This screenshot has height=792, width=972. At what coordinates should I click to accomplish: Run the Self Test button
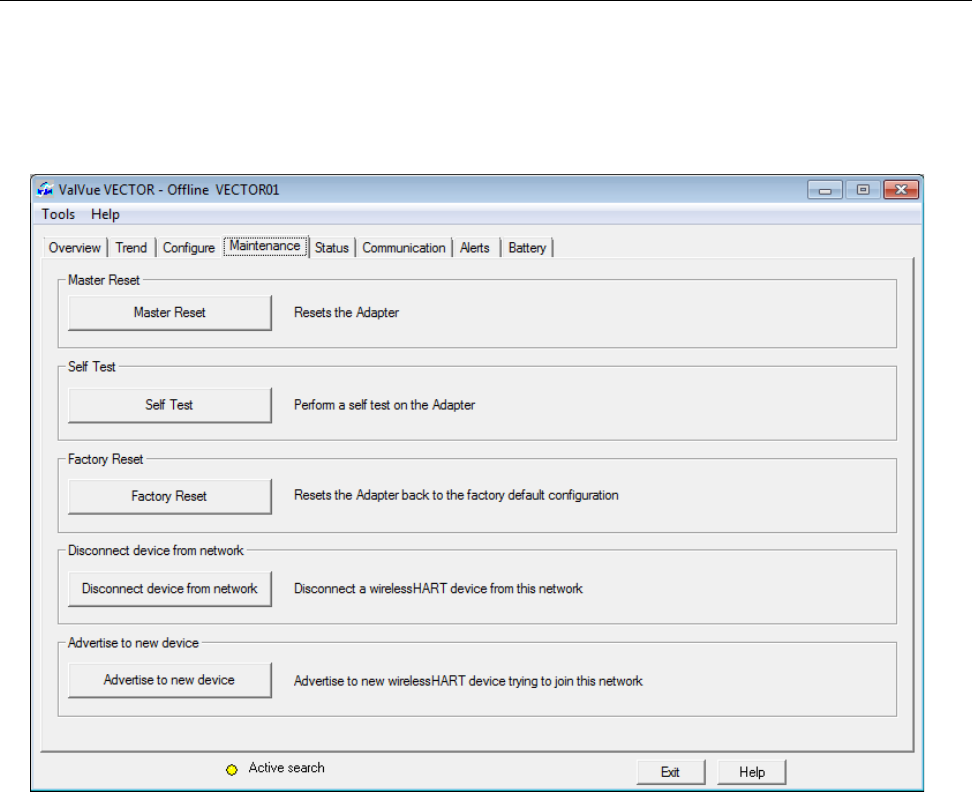pyautogui.click(x=170, y=405)
